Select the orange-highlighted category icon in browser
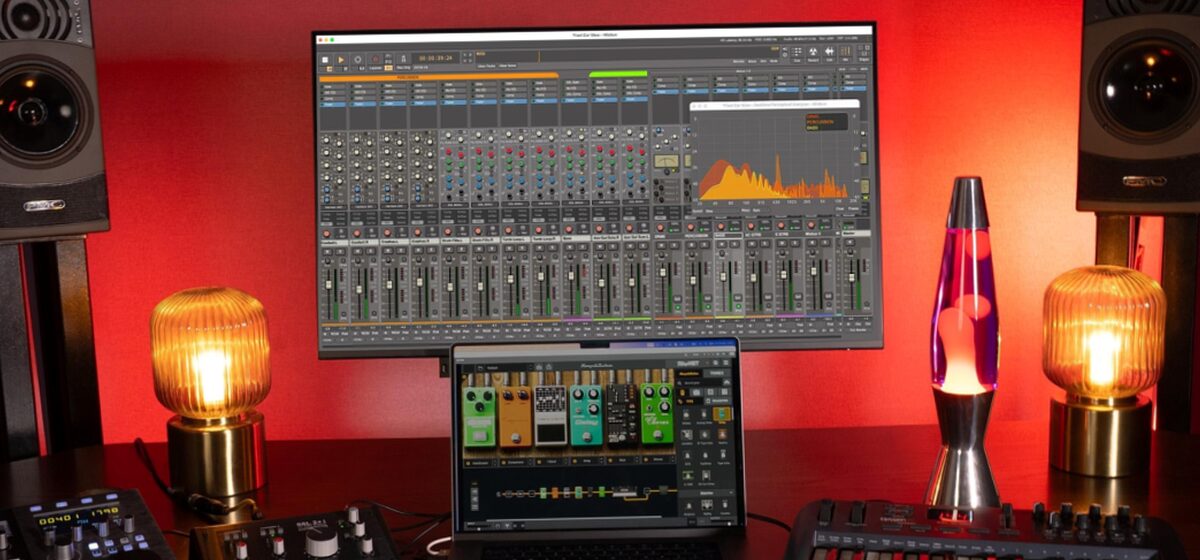 (x=682, y=392)
